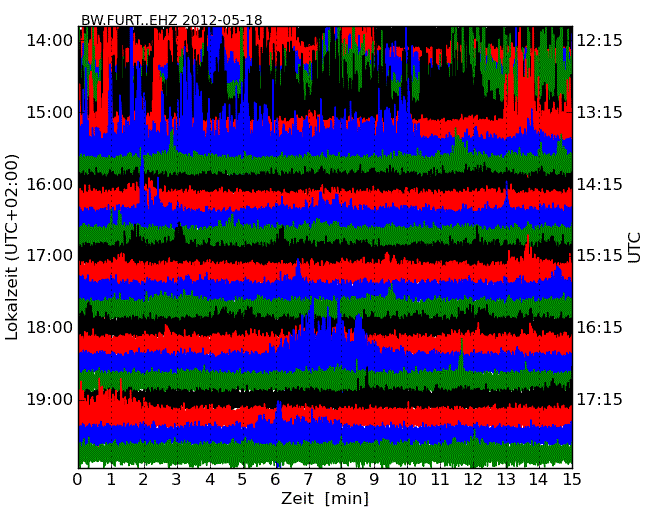This screenshot has width=650, height=520.
Task: Click the 16:15 UTC tick label
Action: point(600,328)
